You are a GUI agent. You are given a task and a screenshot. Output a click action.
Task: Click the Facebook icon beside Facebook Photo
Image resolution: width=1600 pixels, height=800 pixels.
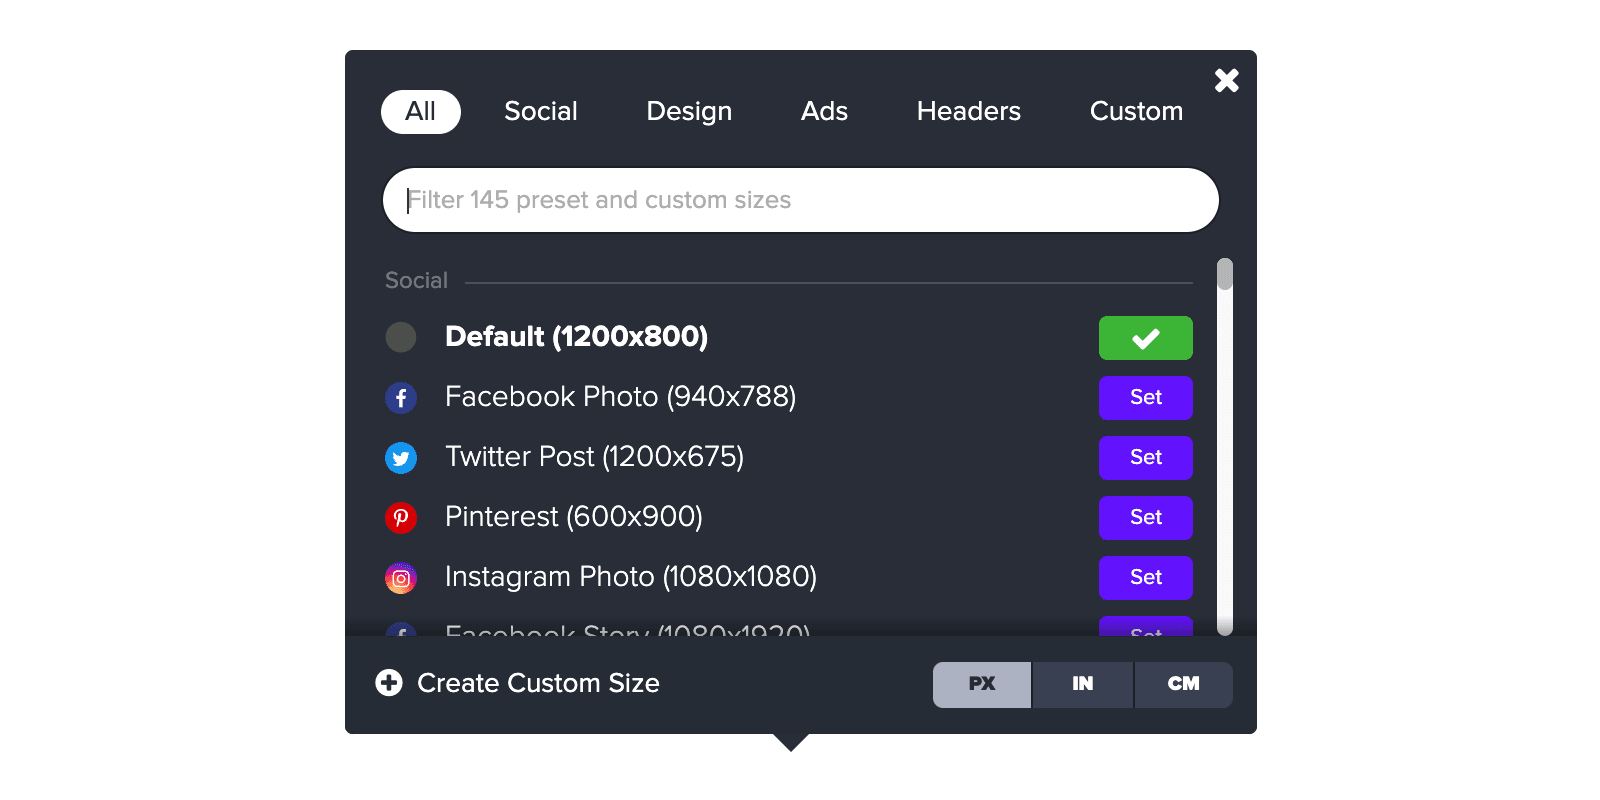(401, 398)
